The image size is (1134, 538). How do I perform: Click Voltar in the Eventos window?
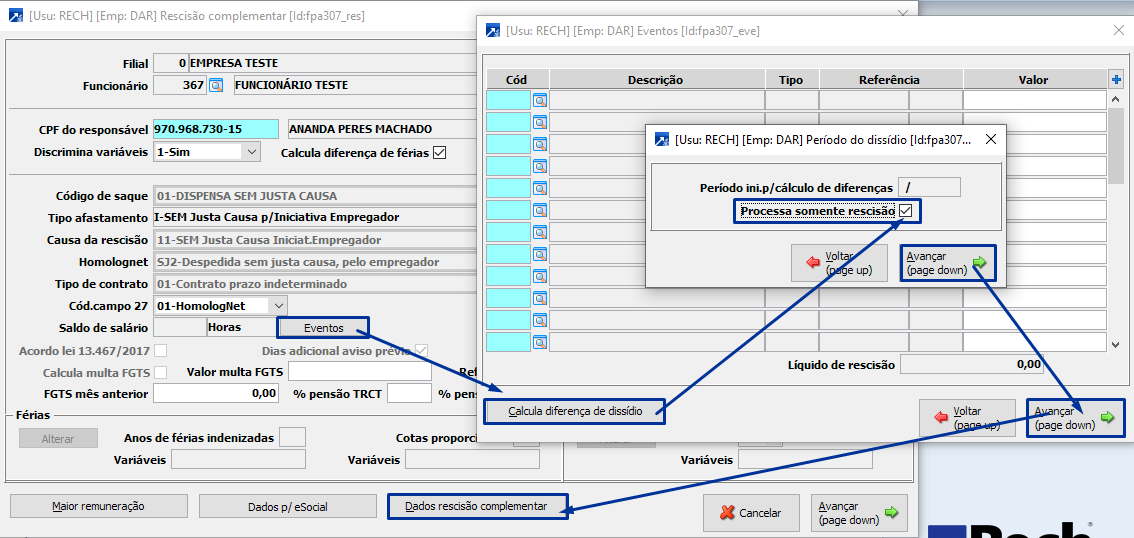click(968, 418)
